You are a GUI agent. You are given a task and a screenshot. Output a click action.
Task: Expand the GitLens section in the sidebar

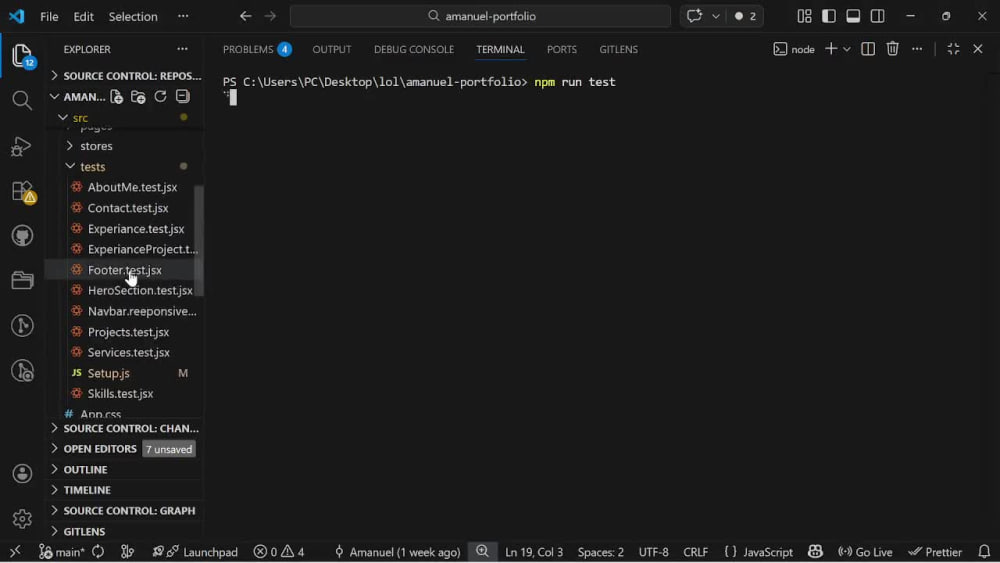pyautogui.click(x=126, y=531)
